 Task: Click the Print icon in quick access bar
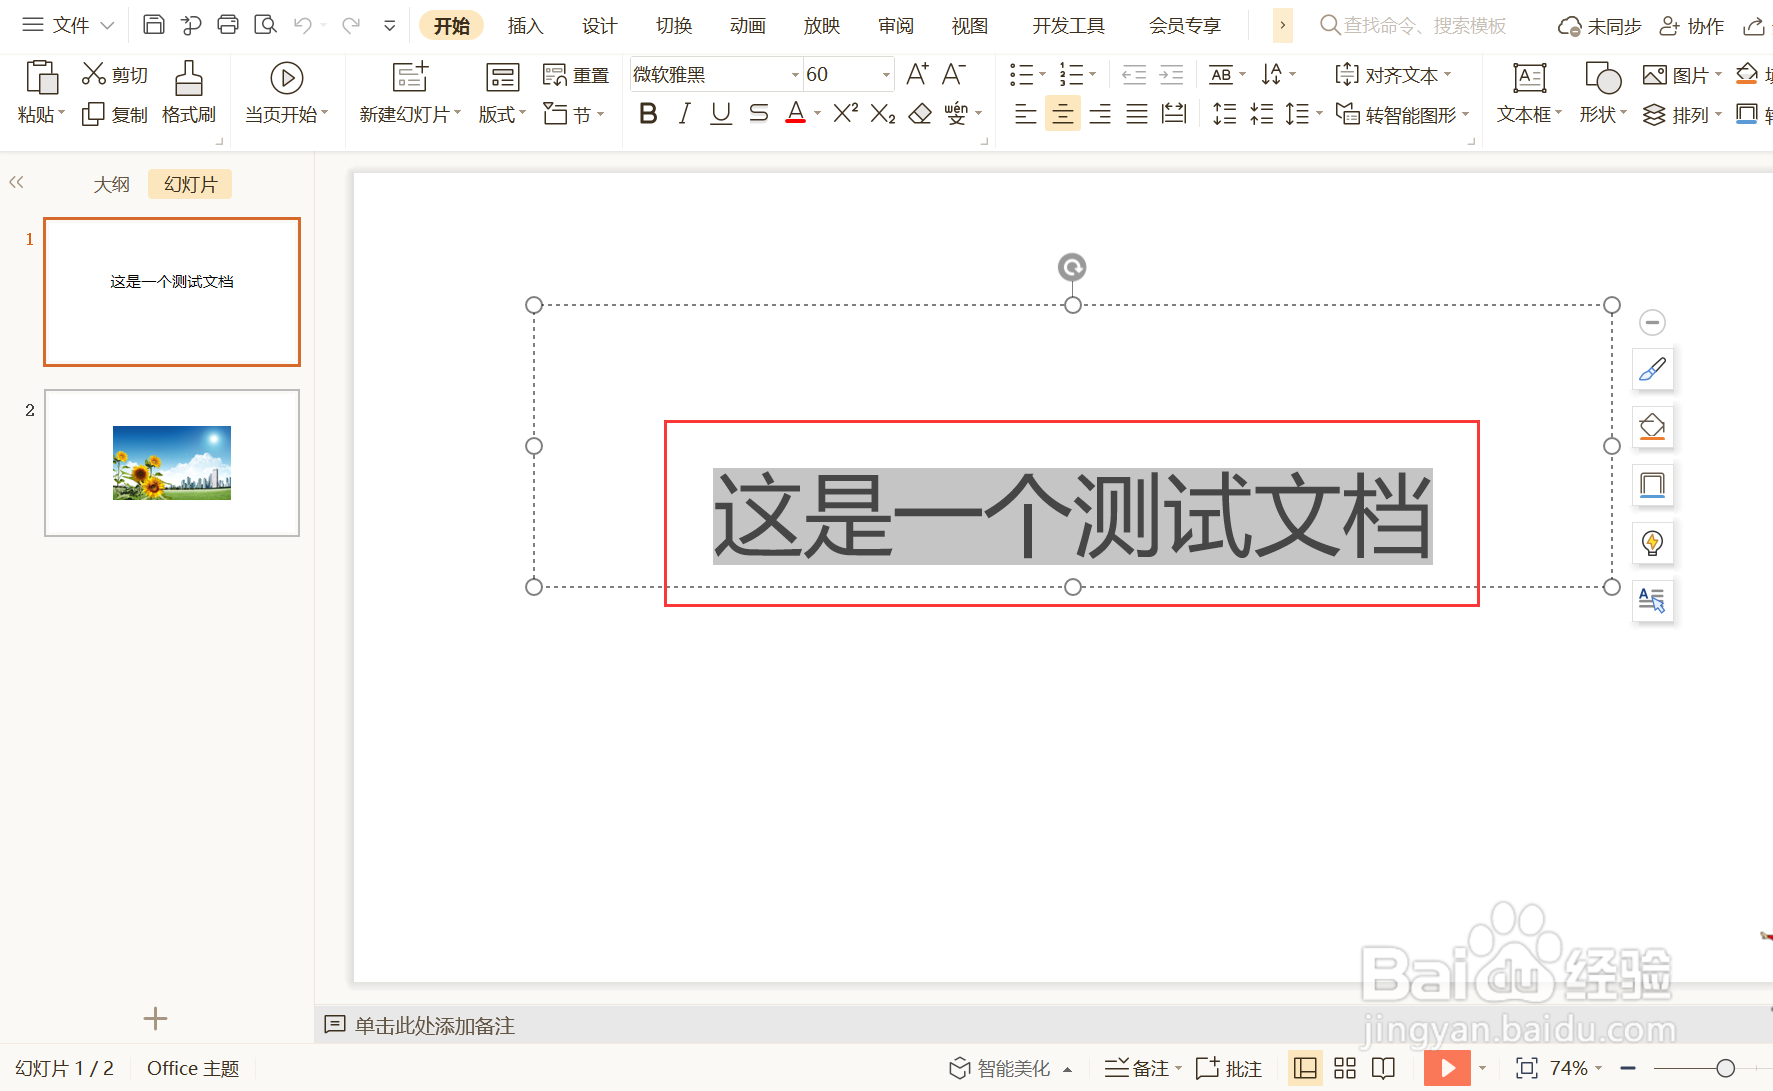coord(228,25)
